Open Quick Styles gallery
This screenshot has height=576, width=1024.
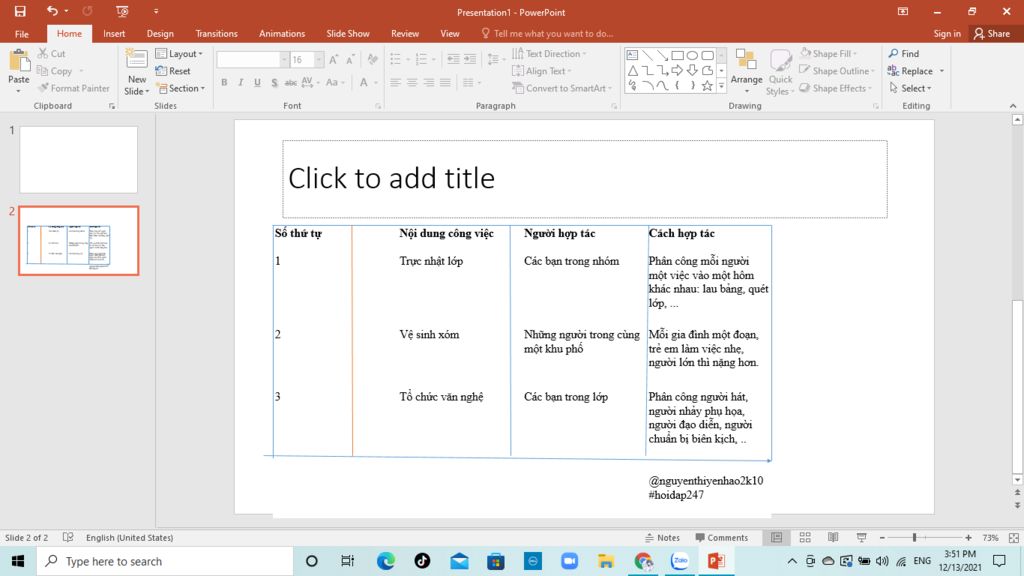pyautogui.click(x=780, y=72)
